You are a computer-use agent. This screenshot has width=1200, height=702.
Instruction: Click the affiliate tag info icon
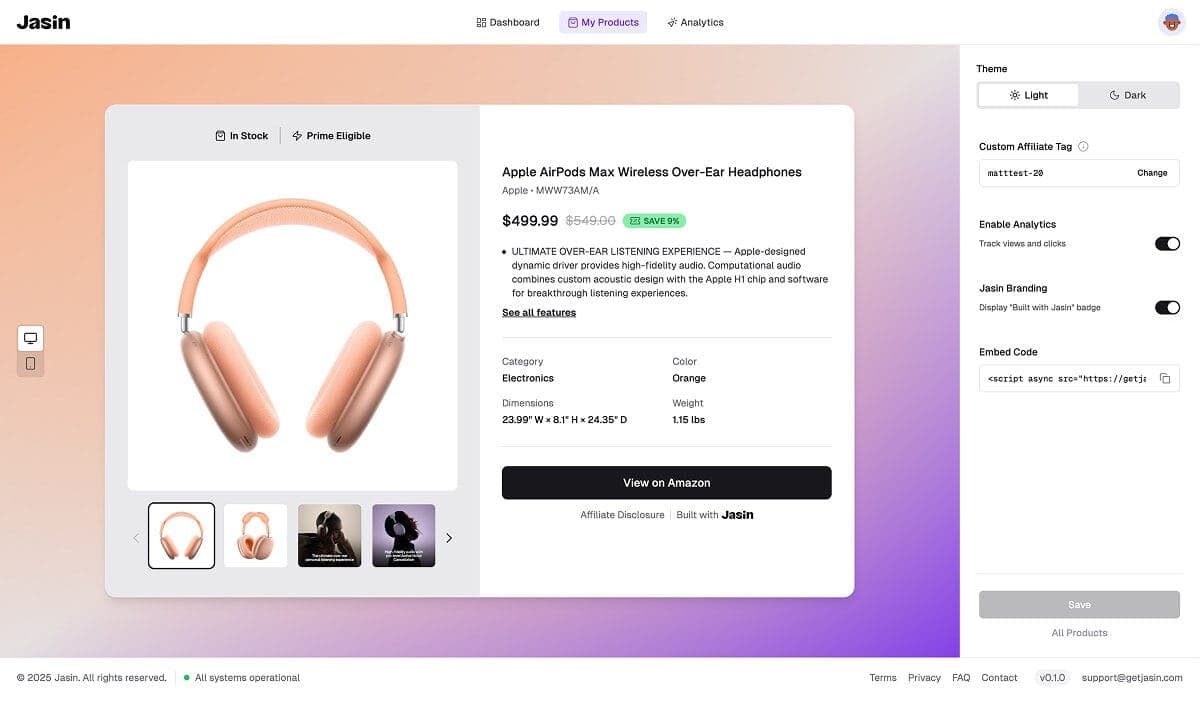click(1083, 146)
